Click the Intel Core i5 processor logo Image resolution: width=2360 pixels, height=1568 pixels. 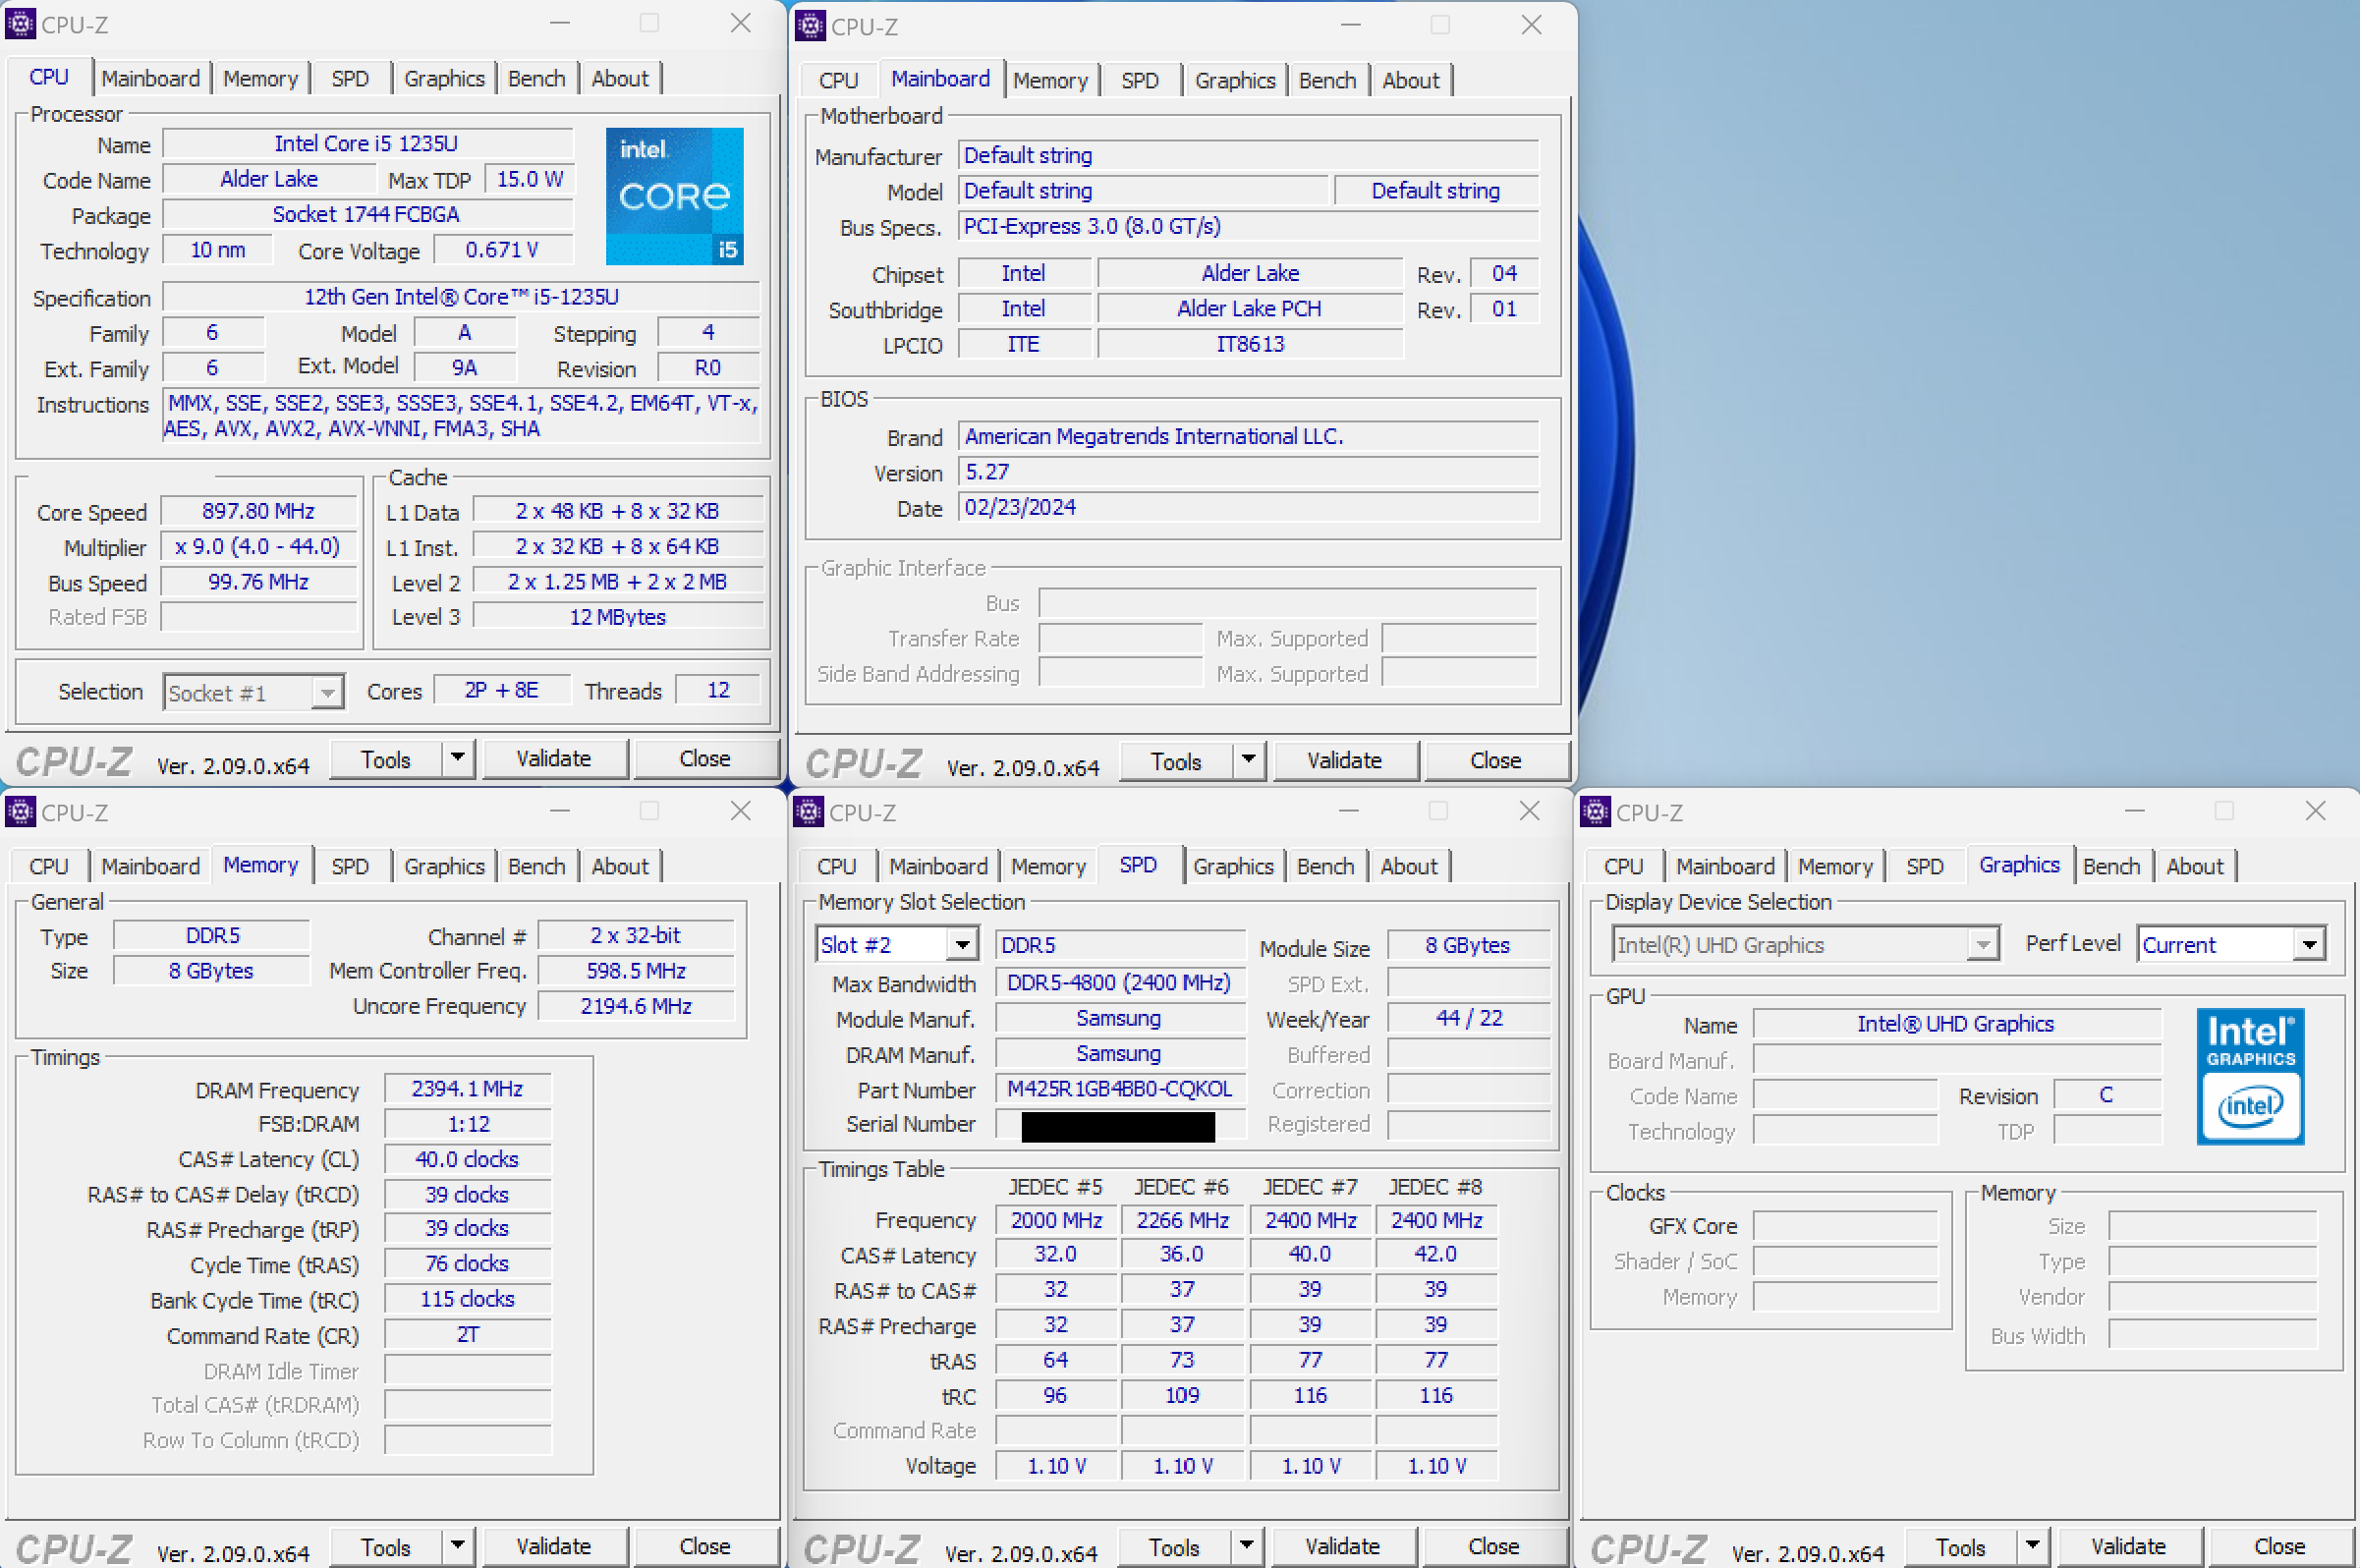tap(674, 195)
